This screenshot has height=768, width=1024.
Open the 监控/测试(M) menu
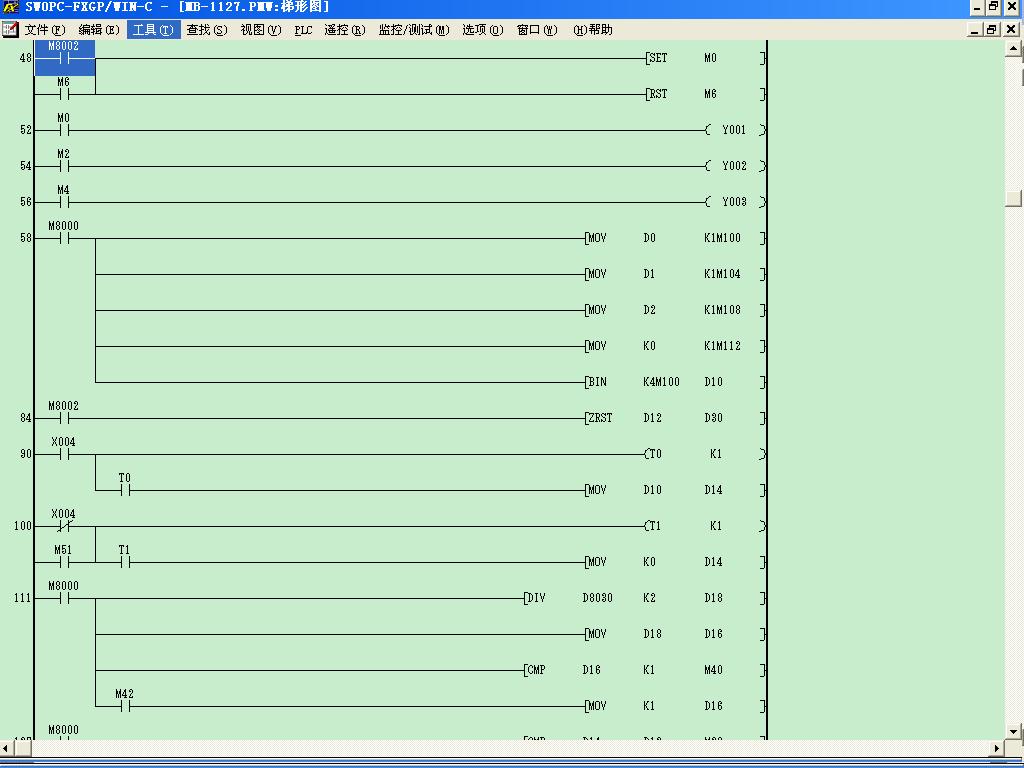coord(413,30)
